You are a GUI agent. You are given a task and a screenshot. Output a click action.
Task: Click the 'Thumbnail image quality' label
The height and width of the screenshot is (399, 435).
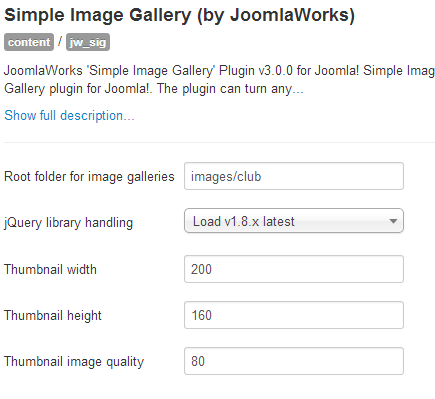click(74, 362)
